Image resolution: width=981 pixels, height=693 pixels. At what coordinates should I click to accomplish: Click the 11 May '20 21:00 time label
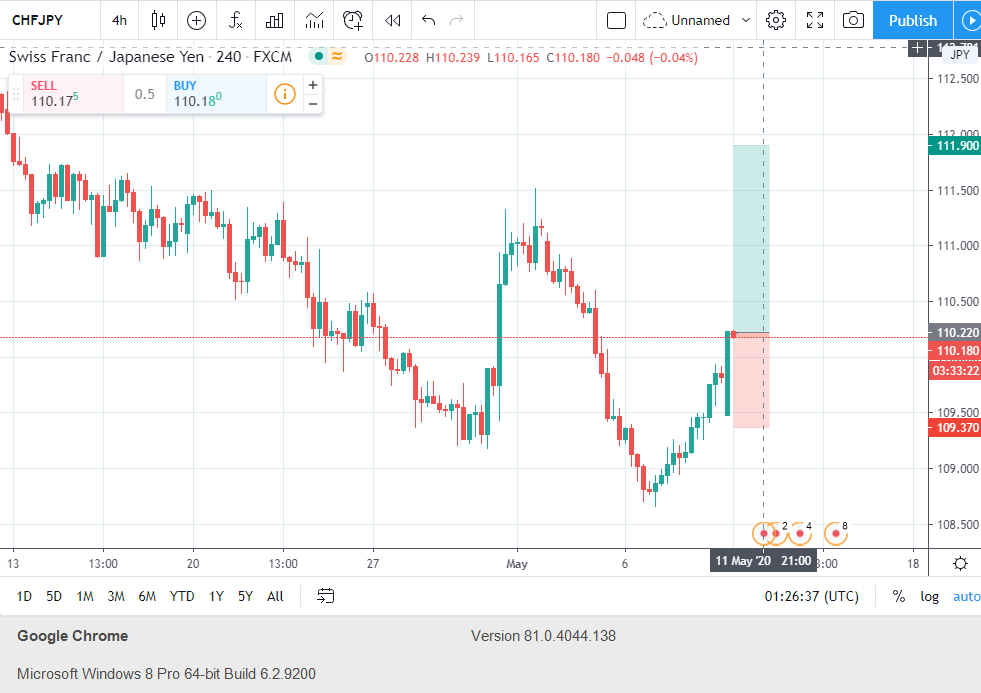point(763,560)
